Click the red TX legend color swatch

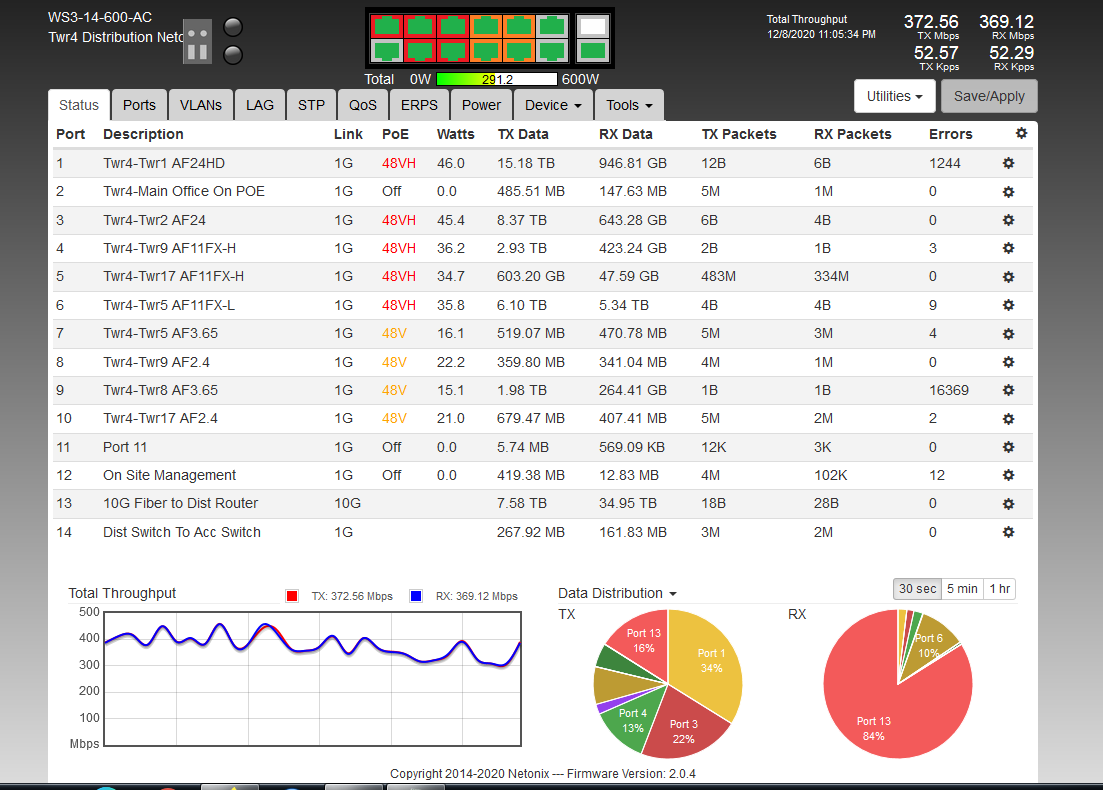[293, 596]
